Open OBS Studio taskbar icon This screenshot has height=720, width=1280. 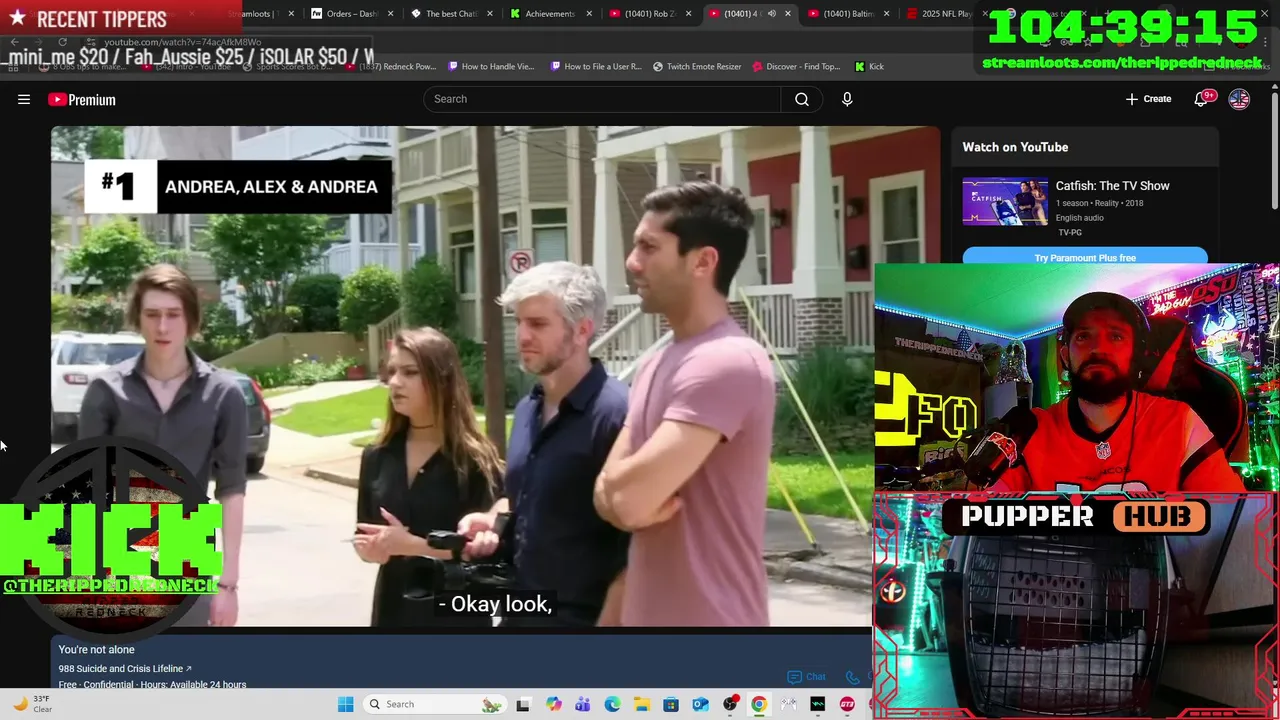[730, 704]
